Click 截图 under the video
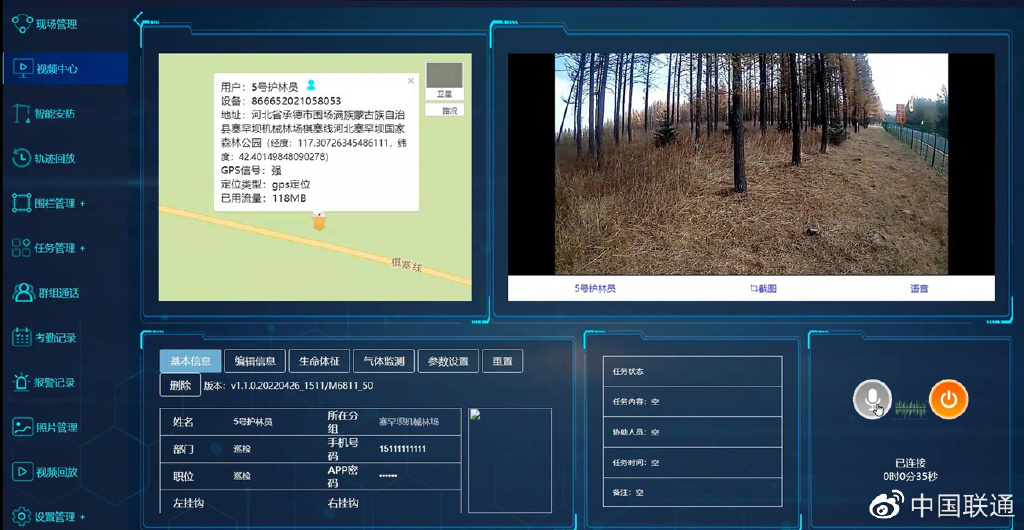 point(763,288)
